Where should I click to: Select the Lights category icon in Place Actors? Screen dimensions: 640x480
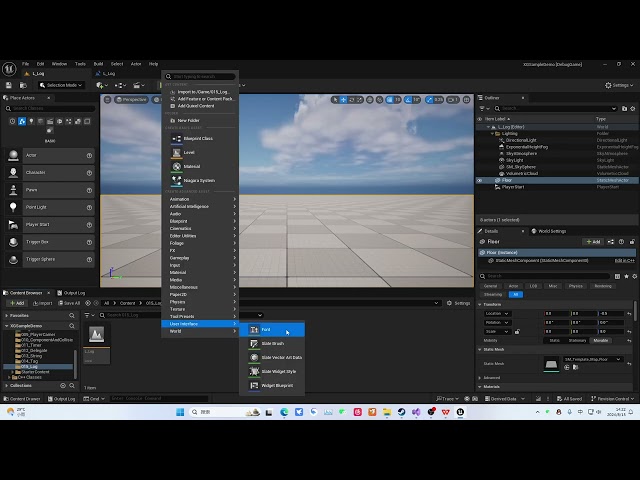[31, 121]
